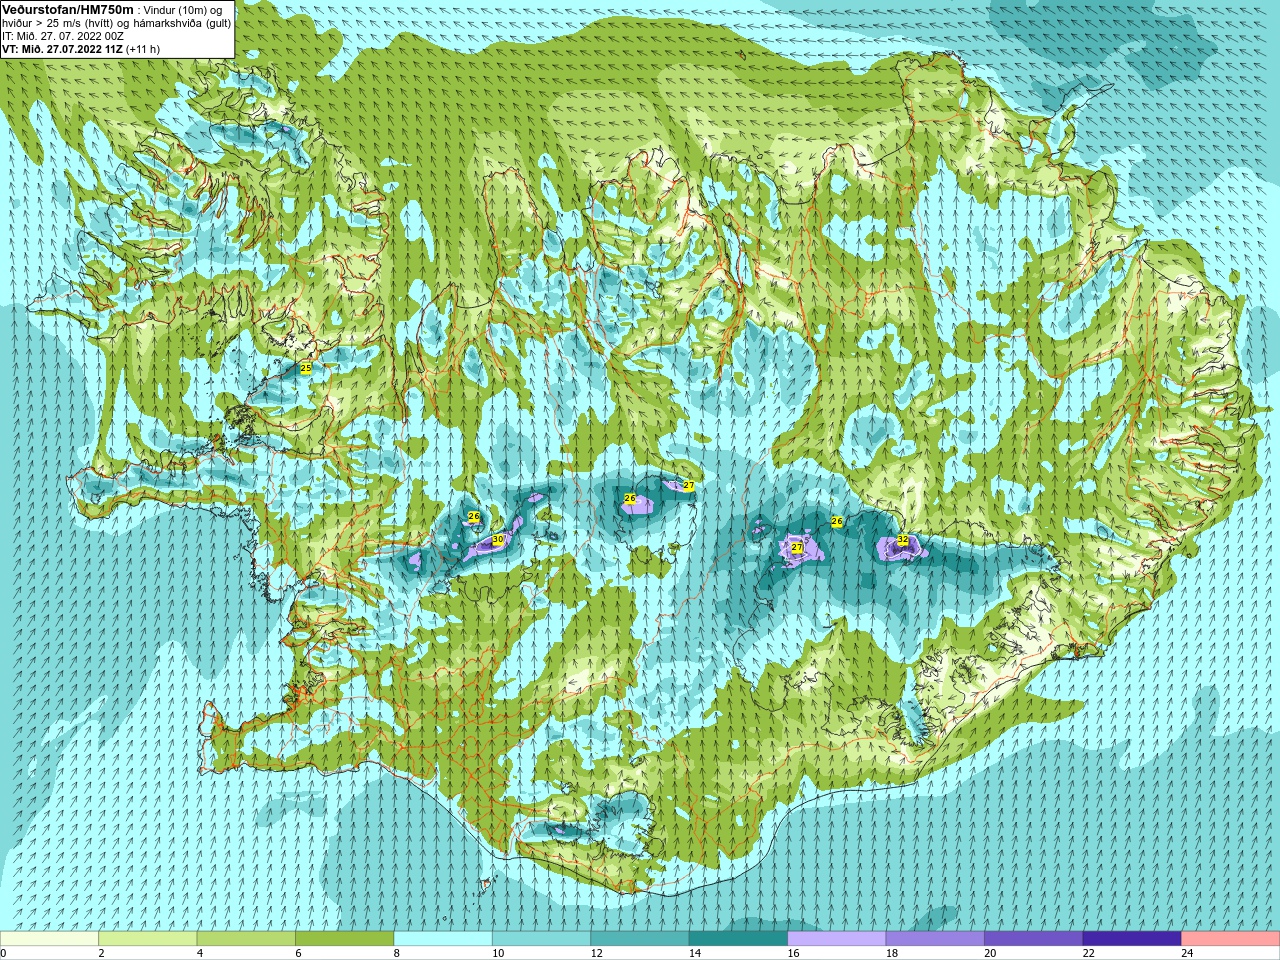Click the legend scale value 6
Viewport: 1280px width, 960px height.
pos(297,953)
